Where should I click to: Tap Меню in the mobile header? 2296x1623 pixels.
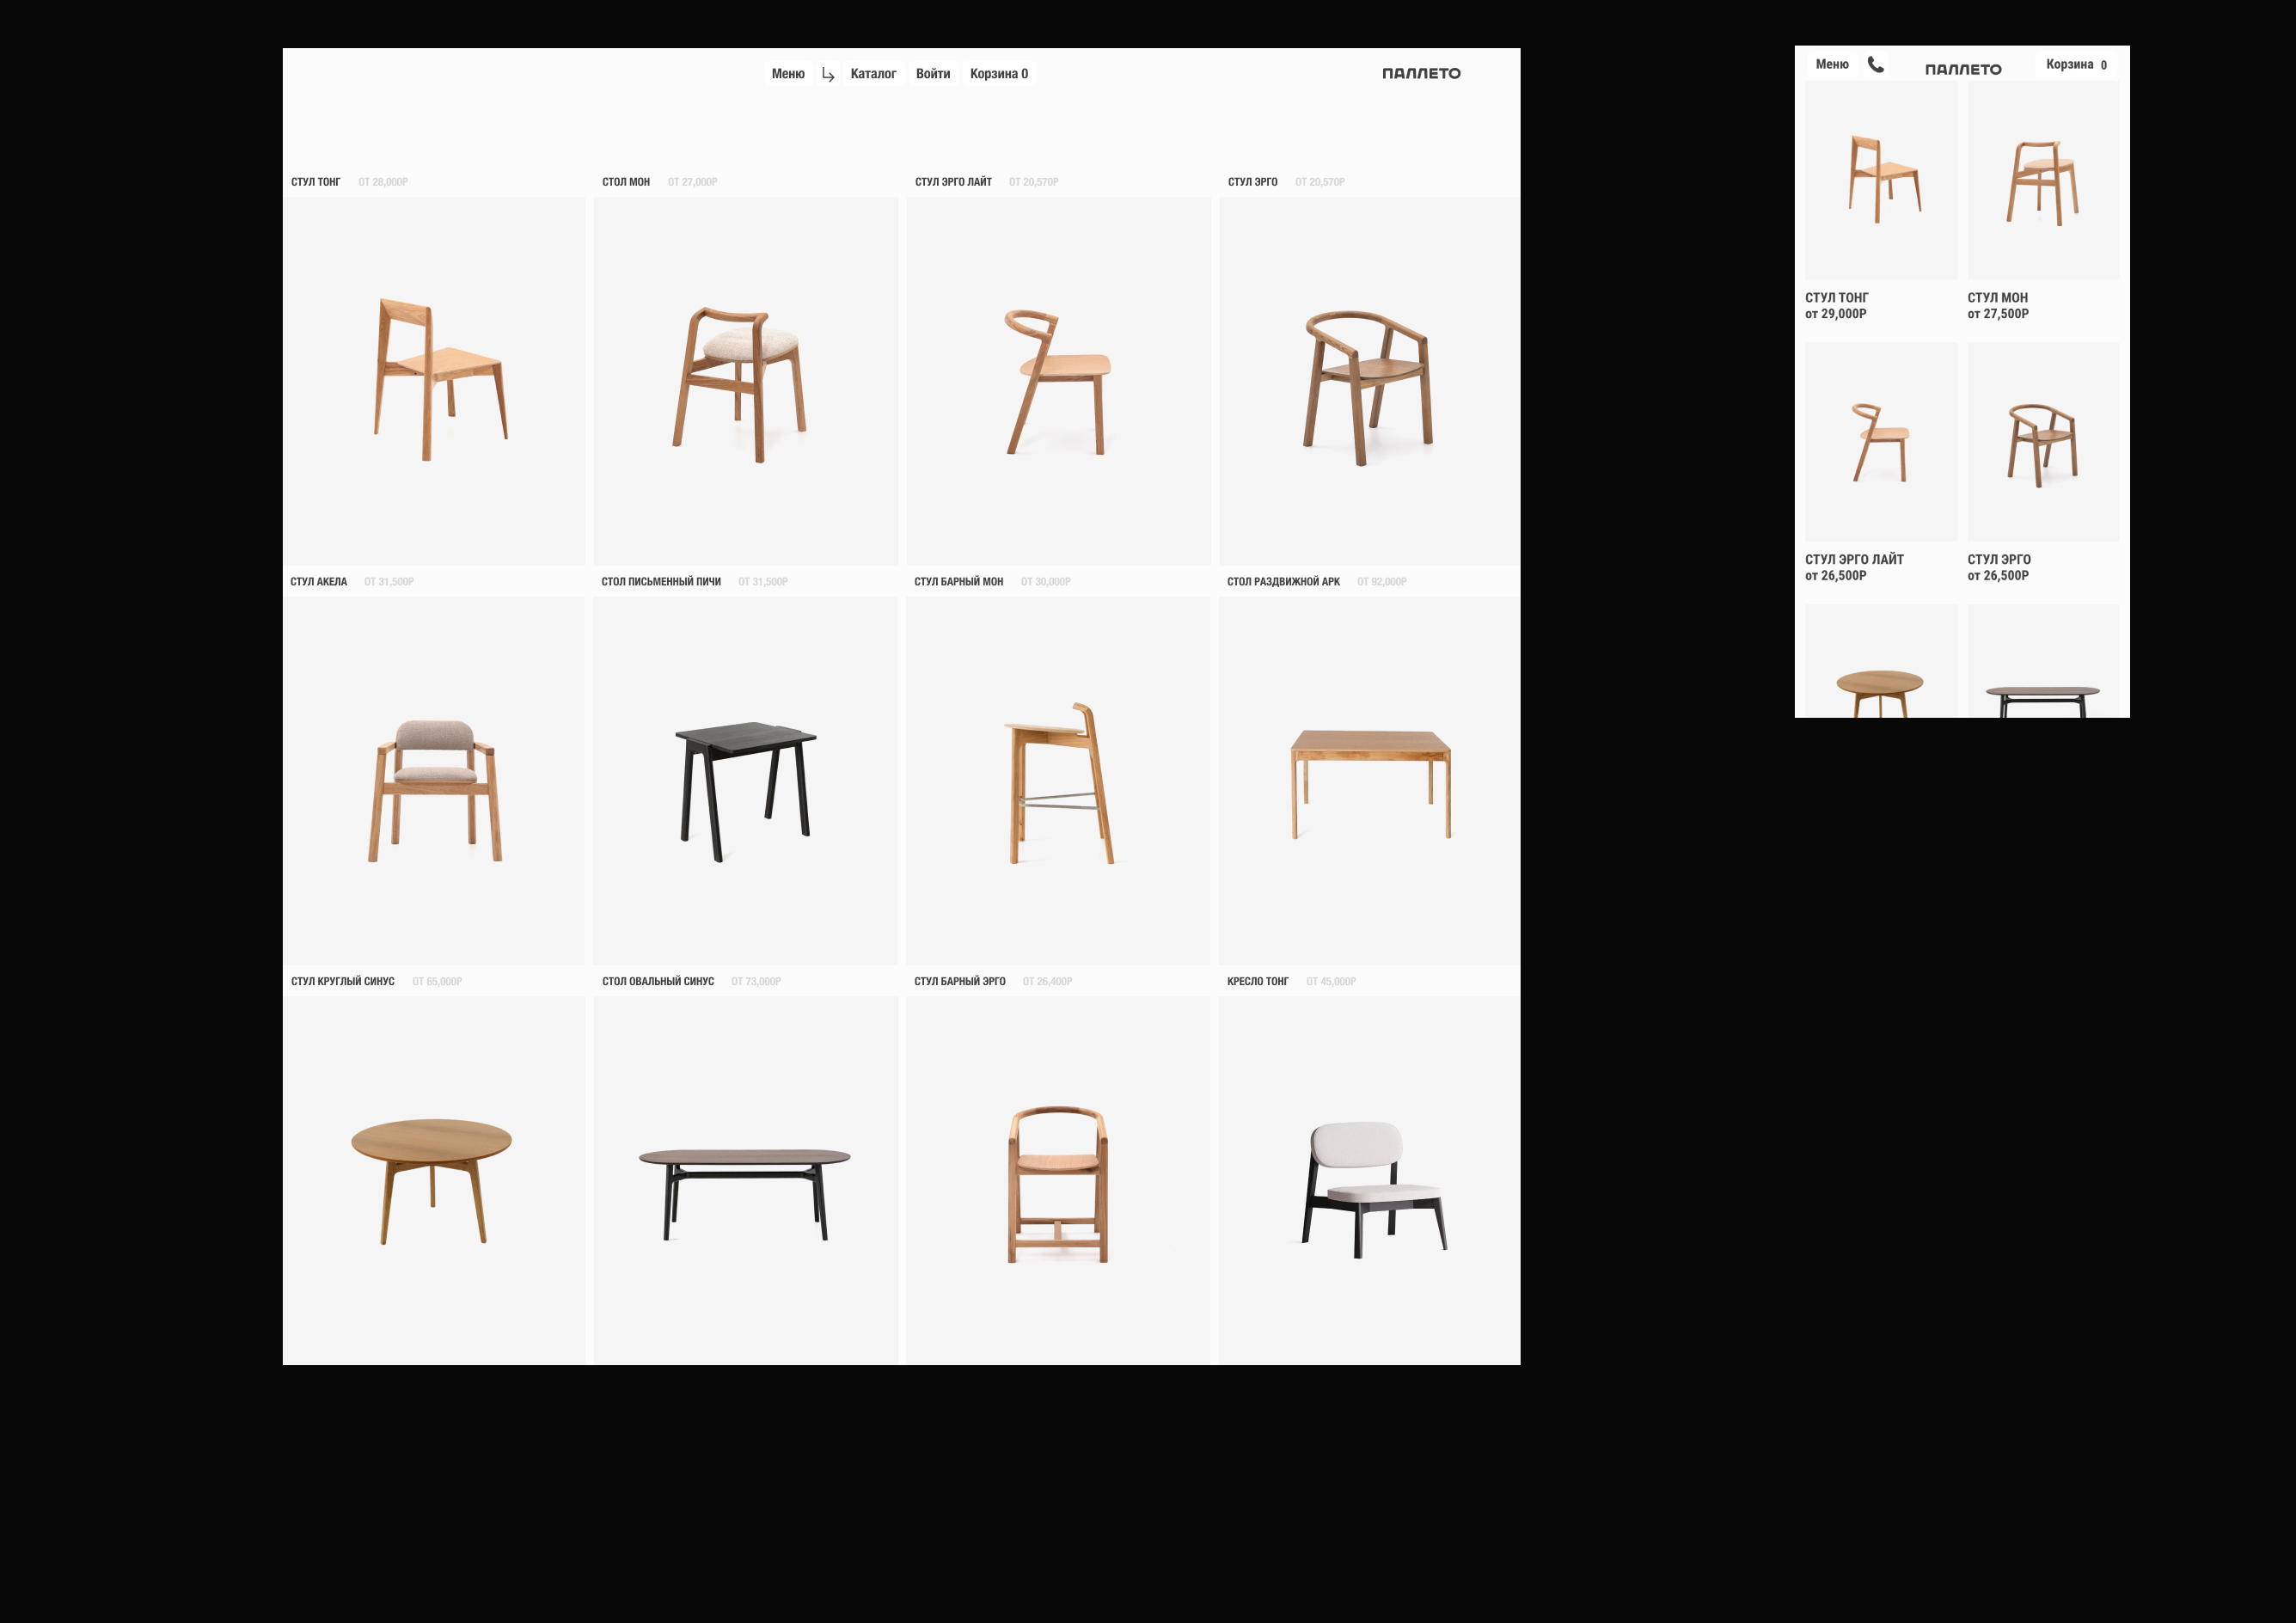[x=1831, y=64]
